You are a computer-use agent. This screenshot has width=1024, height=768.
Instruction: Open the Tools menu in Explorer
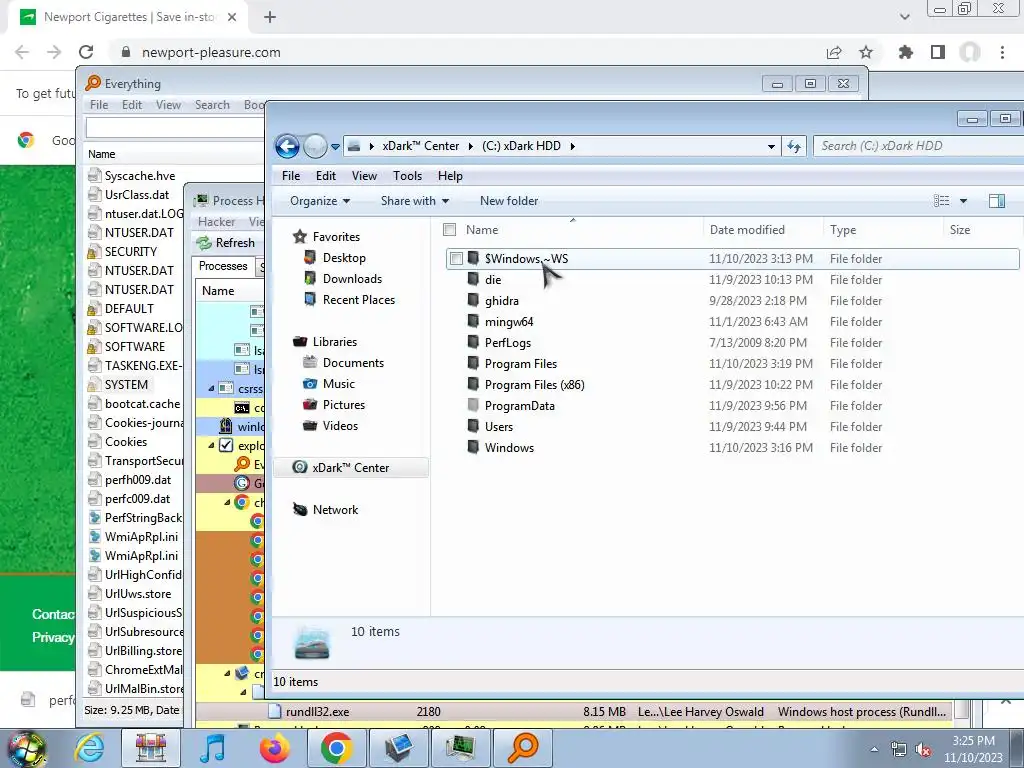(407, 176)
